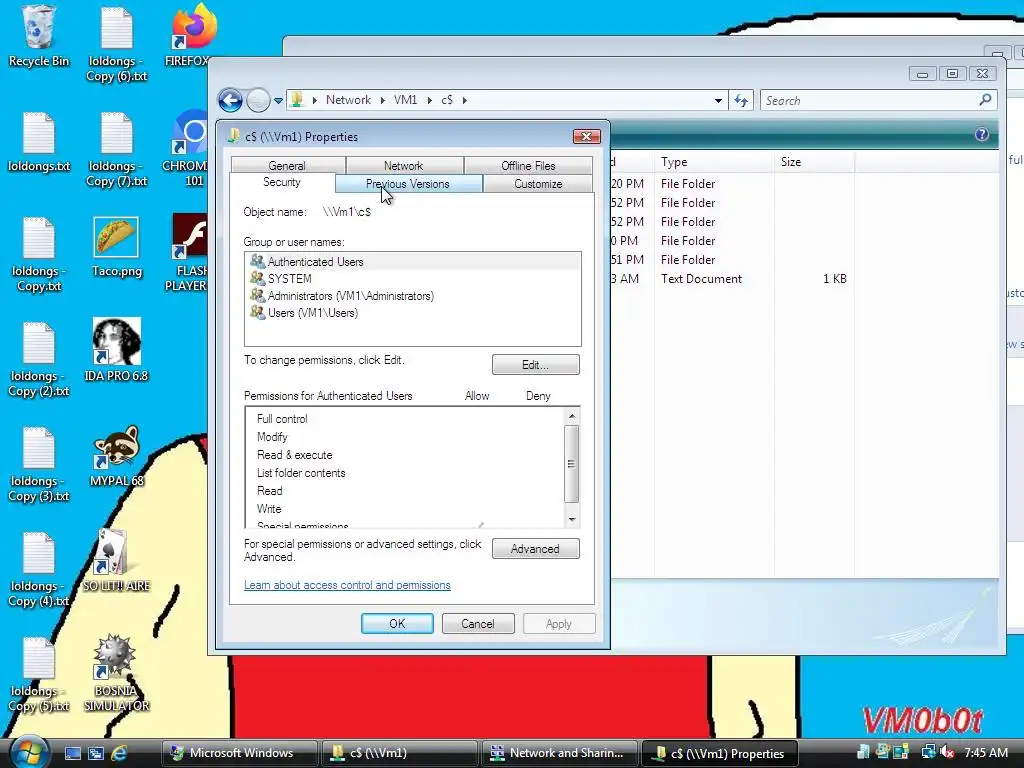1024x768 pixels.
Task: Launch the Solitaire card game shortcut
Action: [116, 561]
